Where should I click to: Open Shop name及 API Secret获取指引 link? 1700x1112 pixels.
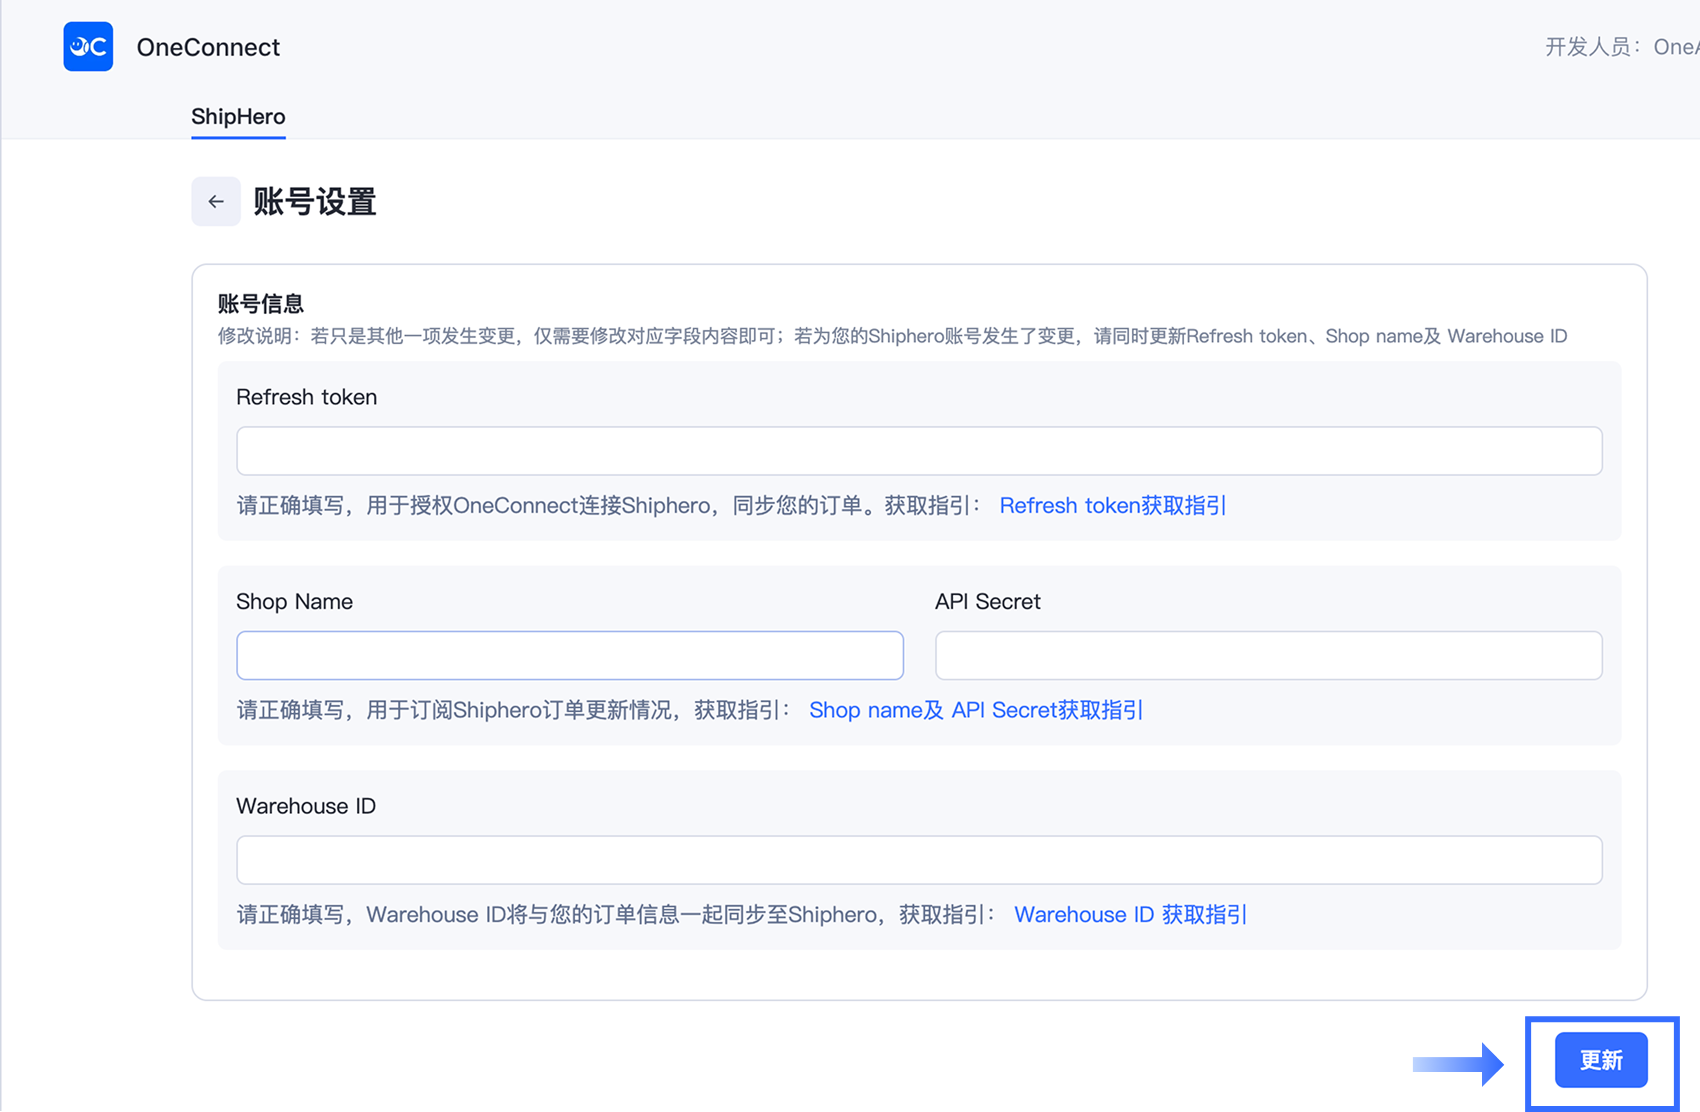click(976, 710)
